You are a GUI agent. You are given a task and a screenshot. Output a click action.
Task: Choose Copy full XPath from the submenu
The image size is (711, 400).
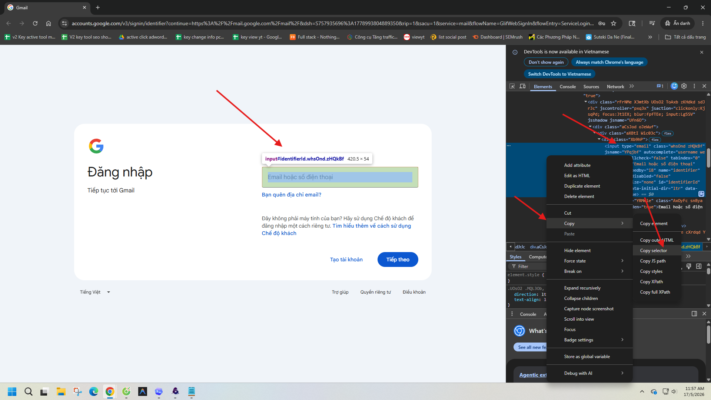click(656, 292)
